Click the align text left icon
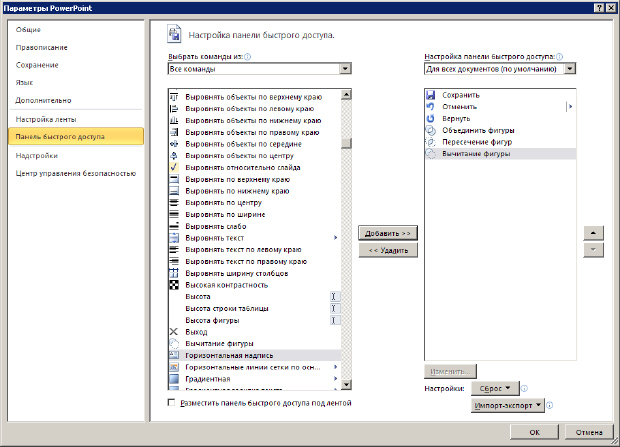620x447 pixels. click(174, 250)
